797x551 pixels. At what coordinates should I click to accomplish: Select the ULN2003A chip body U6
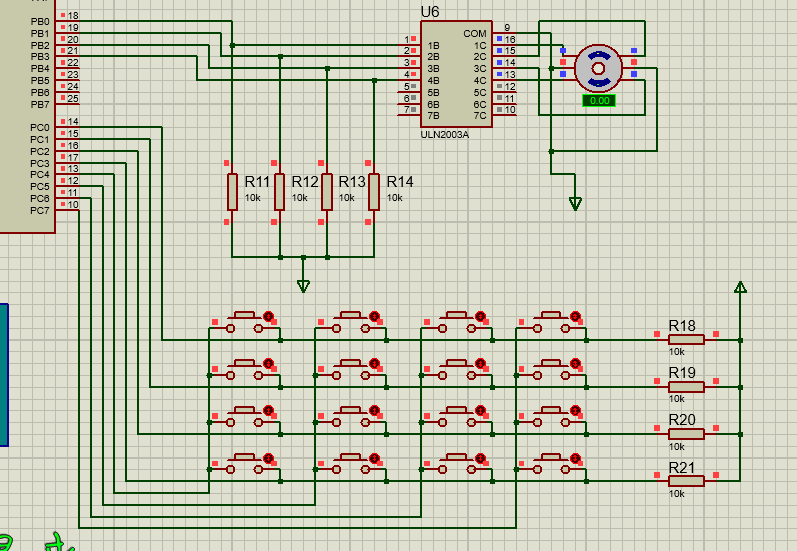click(x=456, y=74)
